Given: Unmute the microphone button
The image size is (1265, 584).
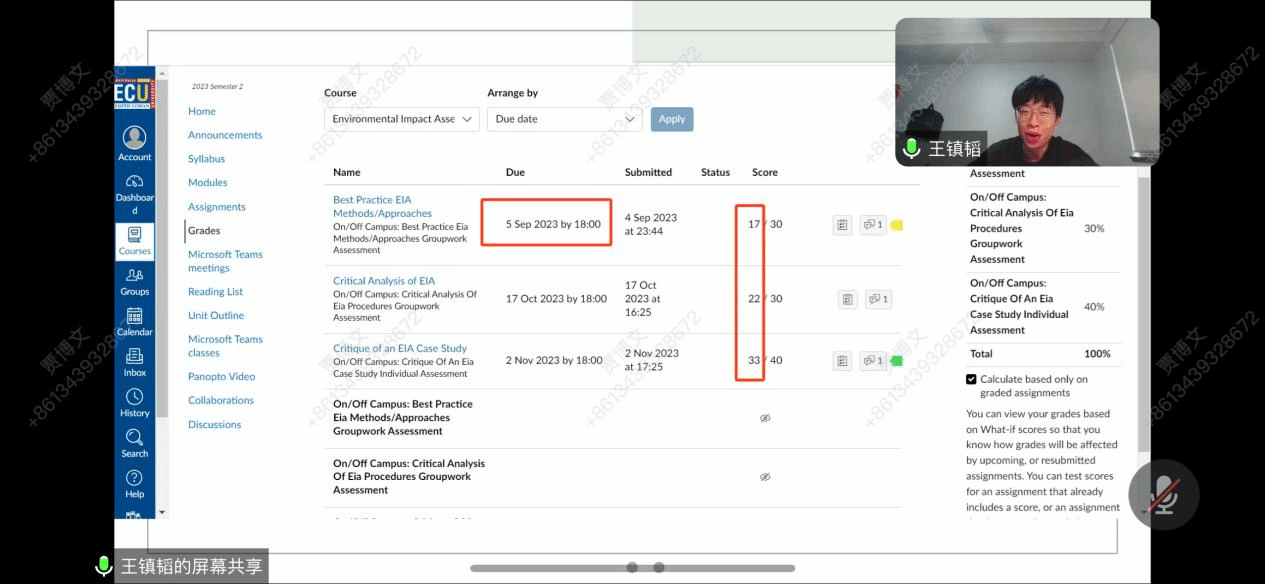Looking at the screenshot, I should [1163, 494].
